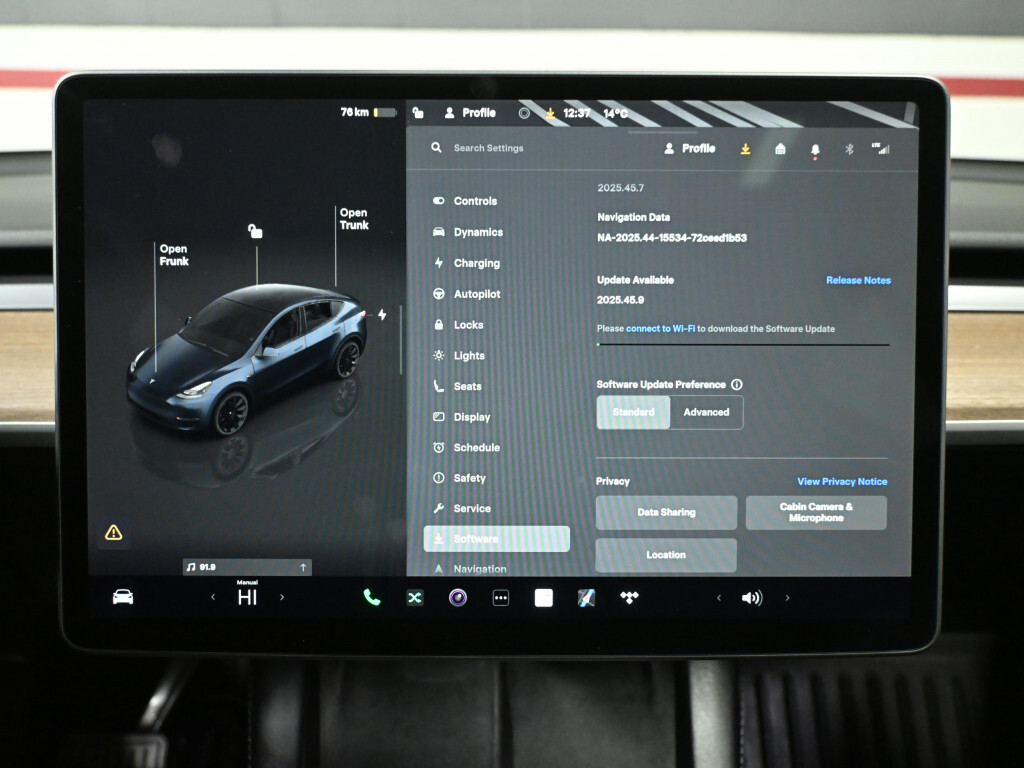The height and width of the screenshot is (768, 1024).
Task: Go to Charging settings menu
Action: click(x=476, y=263)
